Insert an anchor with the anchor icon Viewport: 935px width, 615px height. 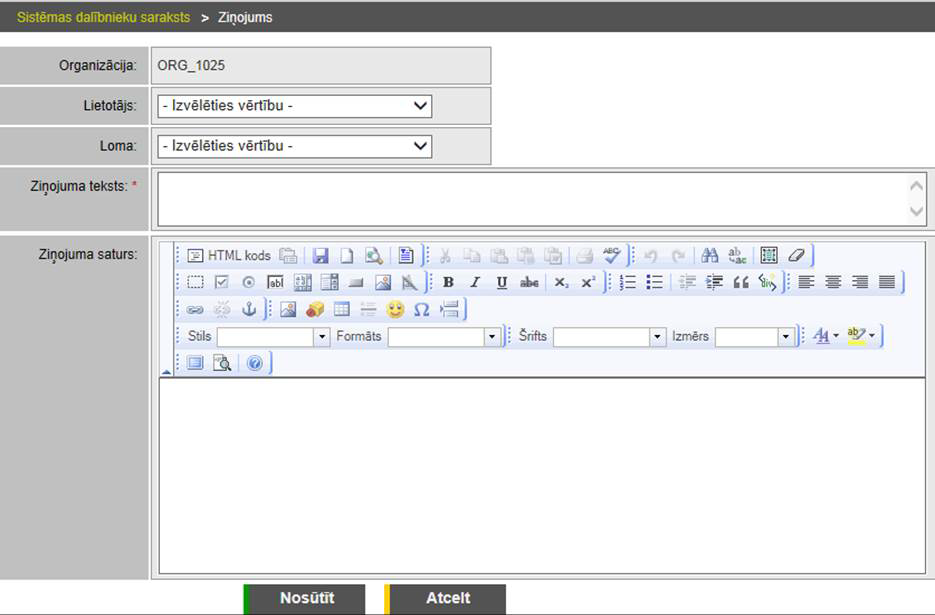tap(249, 310)
